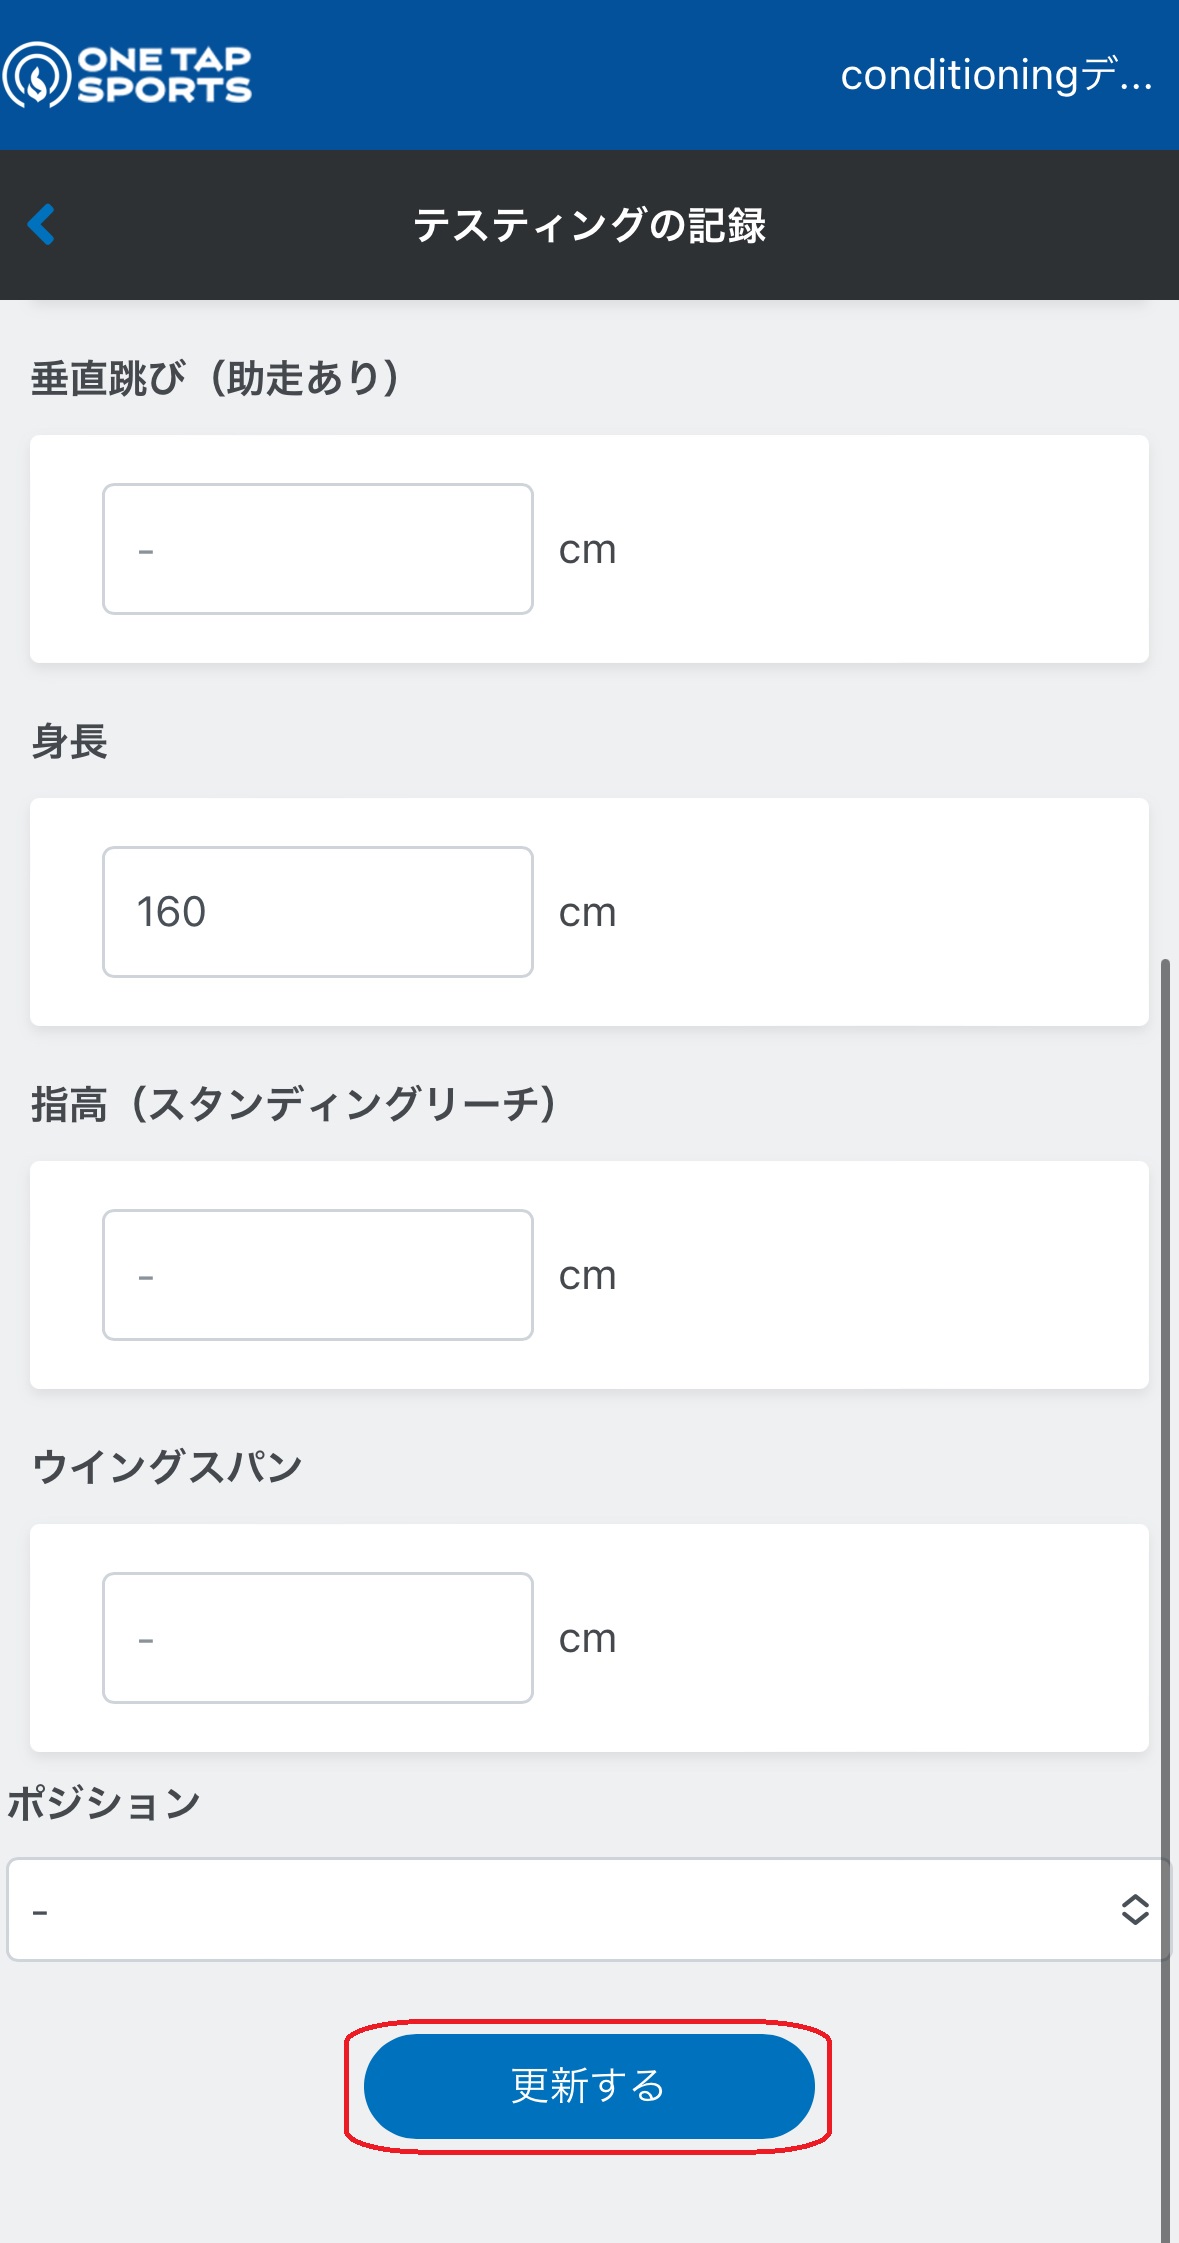This screenshot has width=1179, height=2243.
Task: Go back using the blue chevron arrow
Action: click(41, 224)
